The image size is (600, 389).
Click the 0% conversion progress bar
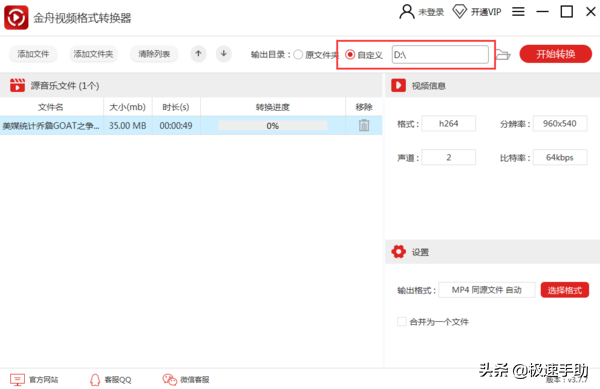[272, 125]
